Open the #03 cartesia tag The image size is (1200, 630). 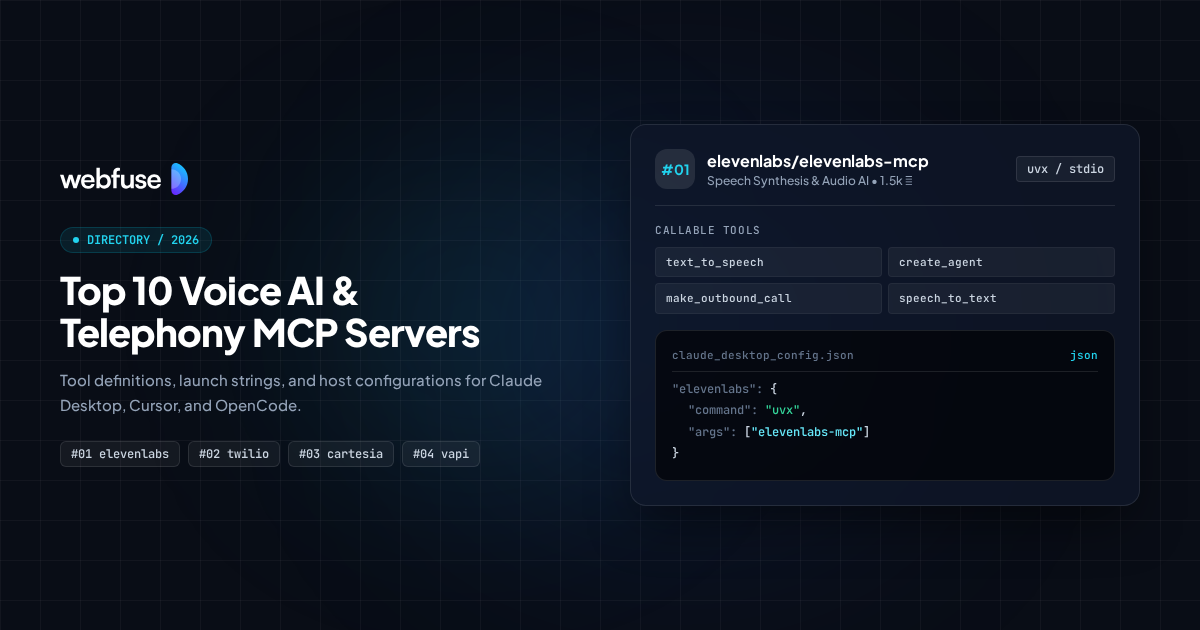(x=341, y=454)
